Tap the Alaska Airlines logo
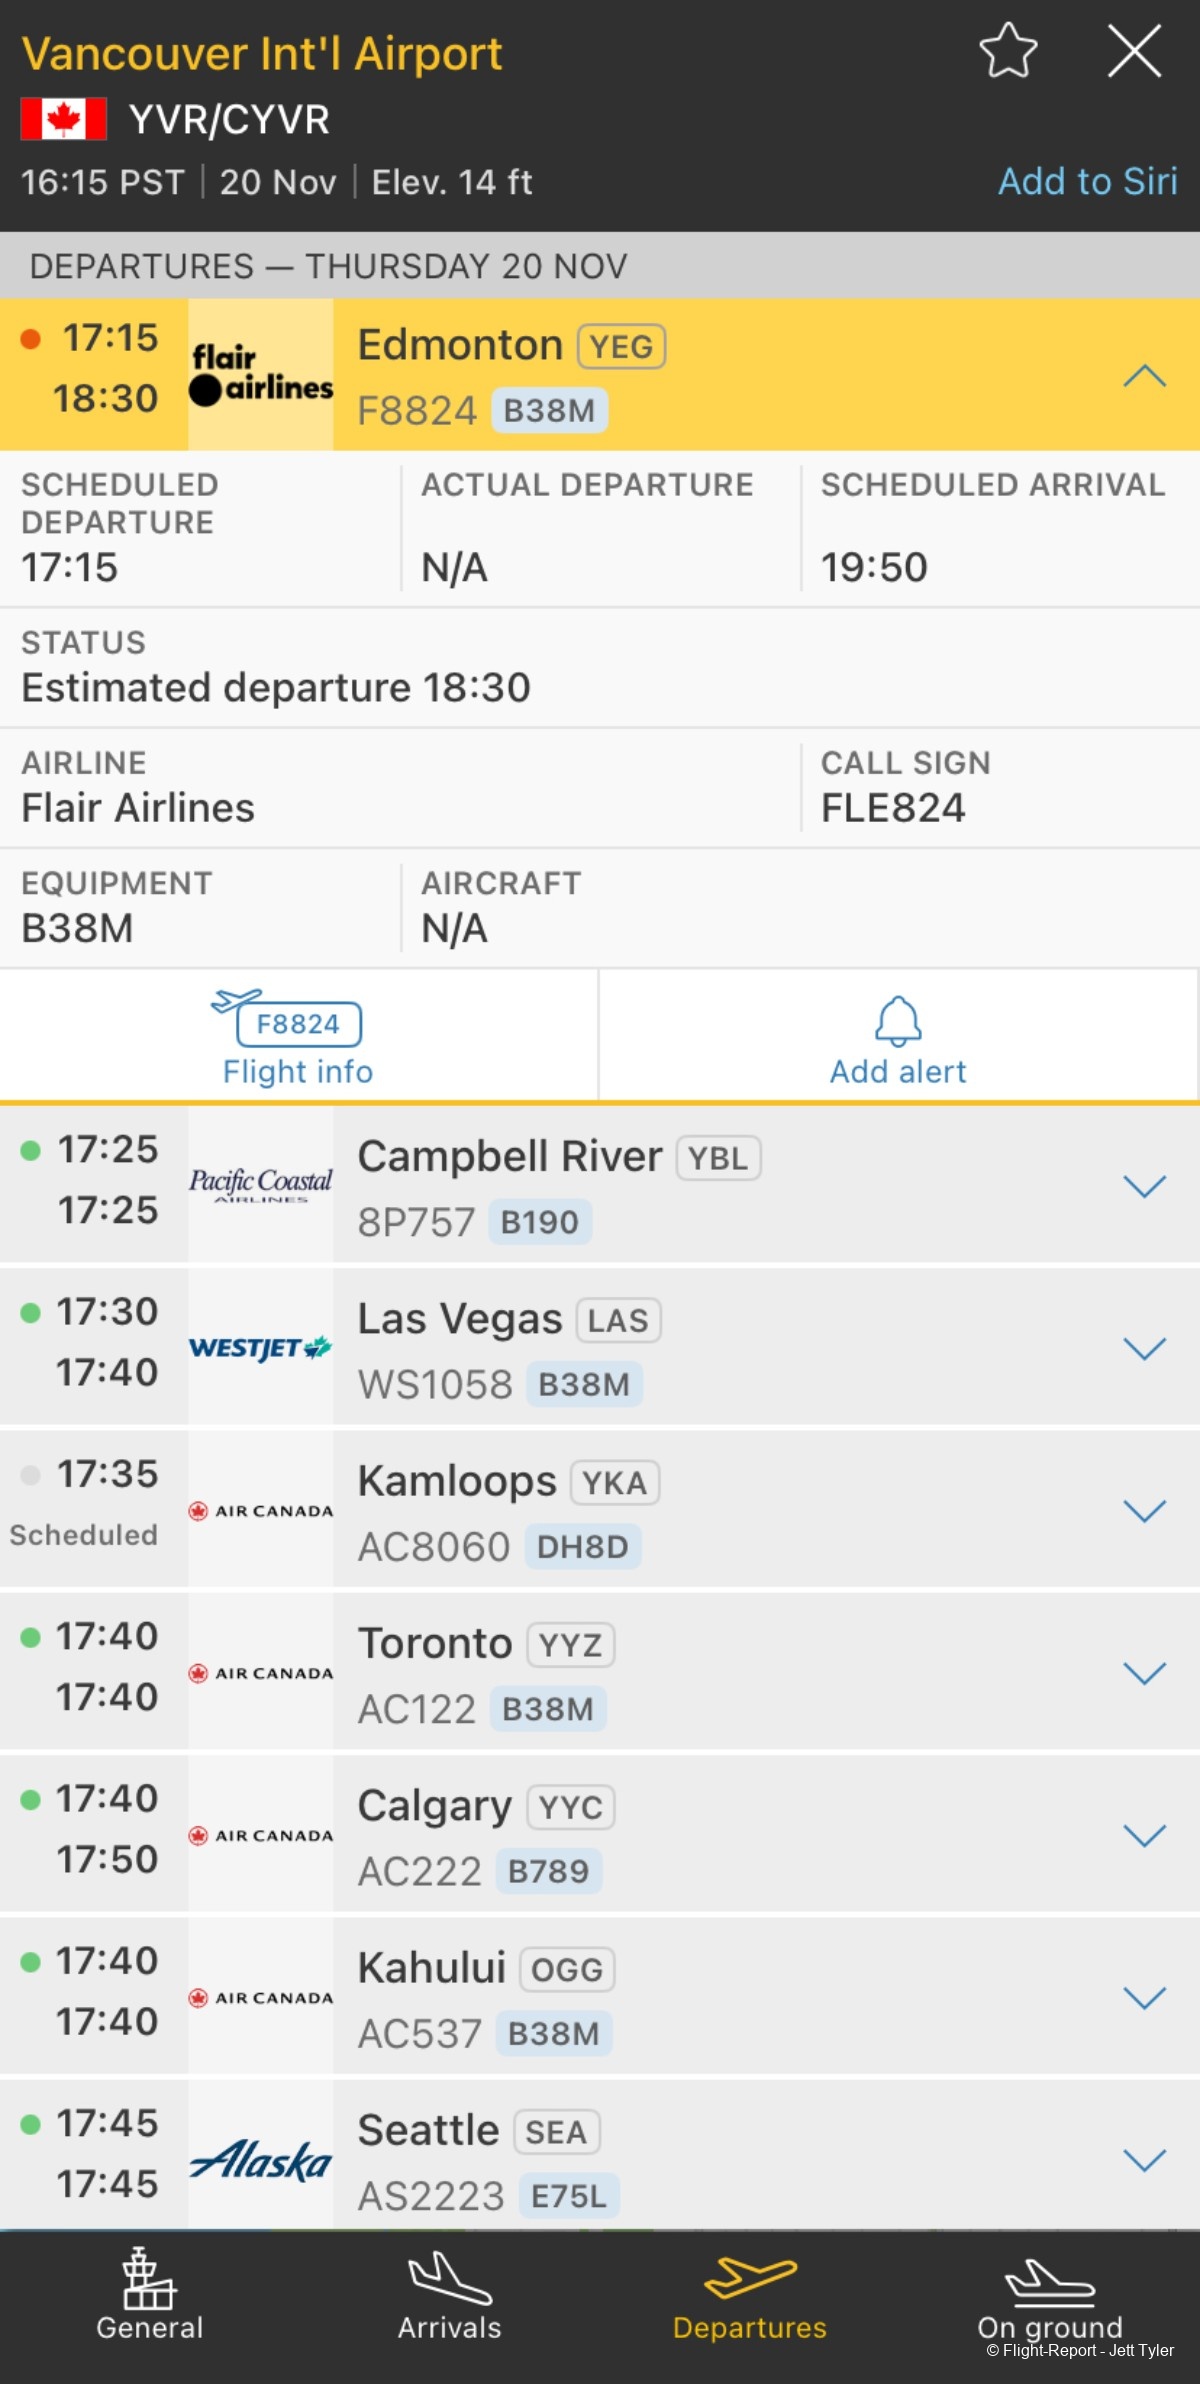Image resolution: width=1200 pixels, height=2384 pixels. coord(261,2160)
